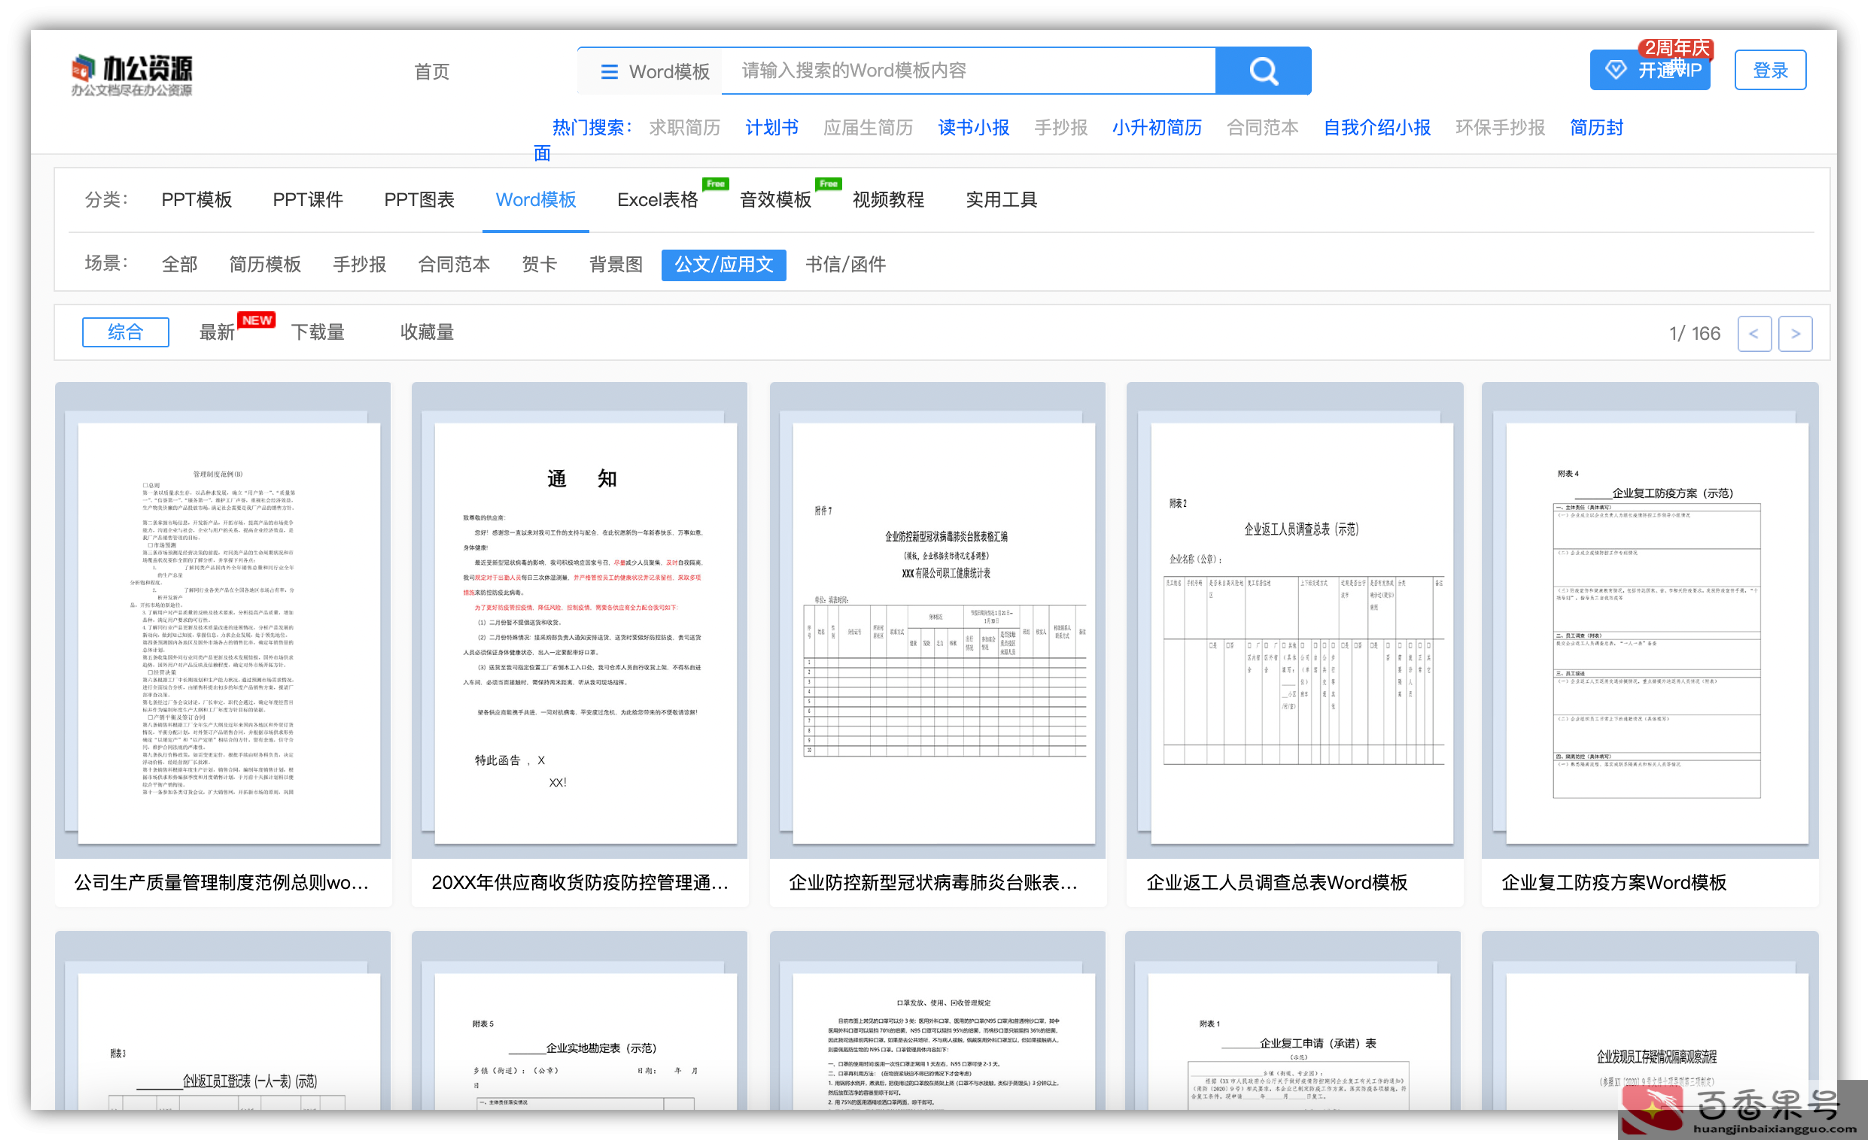Click hot search 环保手抄报

tap(1500, 128)
